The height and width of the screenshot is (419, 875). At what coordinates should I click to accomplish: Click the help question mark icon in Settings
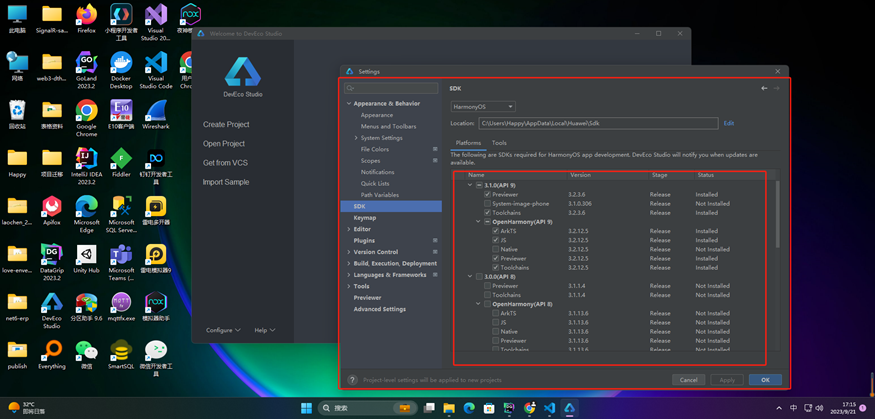click(x=352, y=380)
